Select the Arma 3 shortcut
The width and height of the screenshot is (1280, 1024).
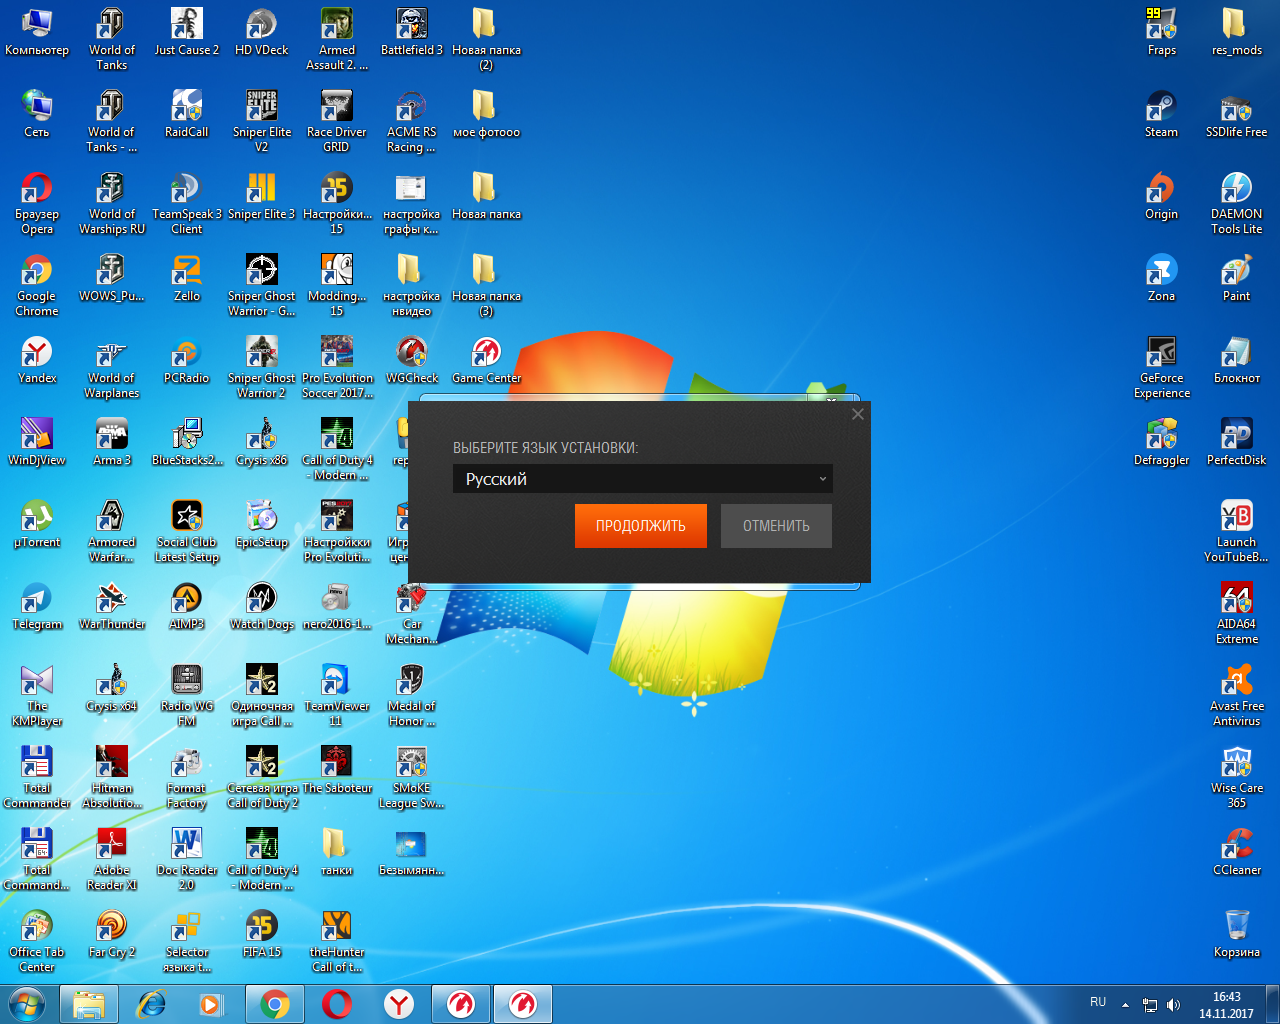(x=111, y=442)
